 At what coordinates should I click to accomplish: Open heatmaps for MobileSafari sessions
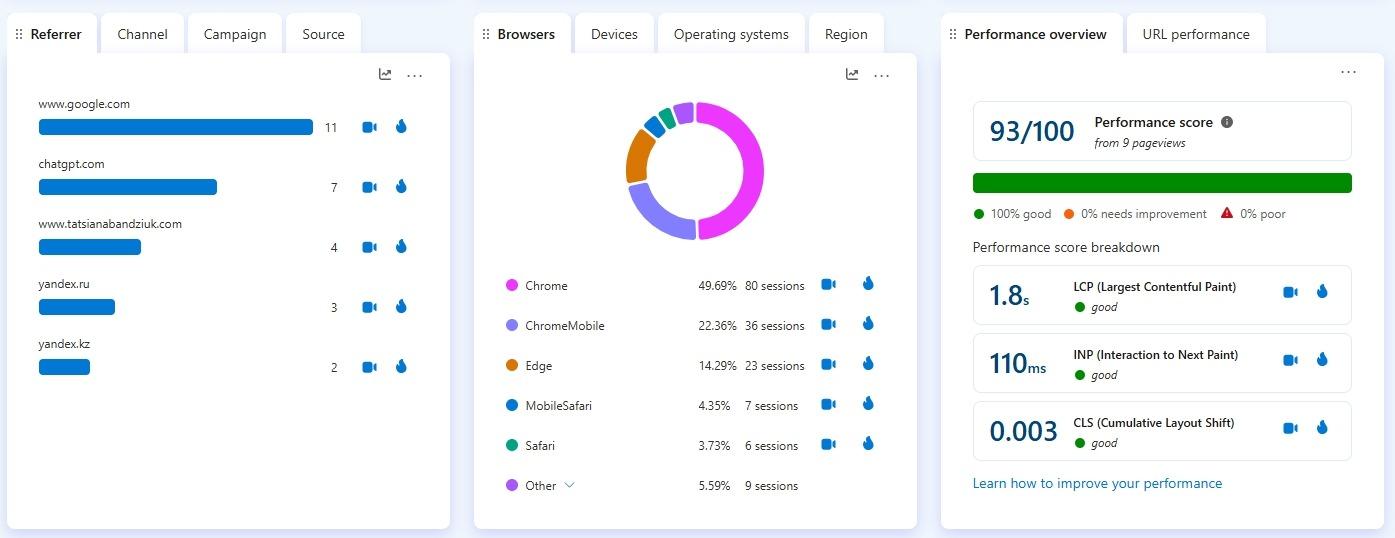[868, 404]
